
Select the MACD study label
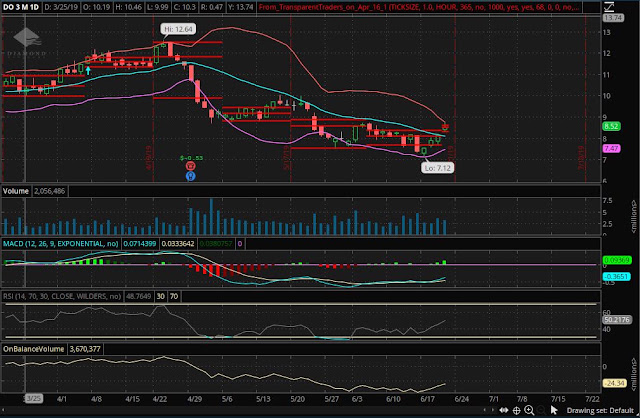(x=61, y=244)
